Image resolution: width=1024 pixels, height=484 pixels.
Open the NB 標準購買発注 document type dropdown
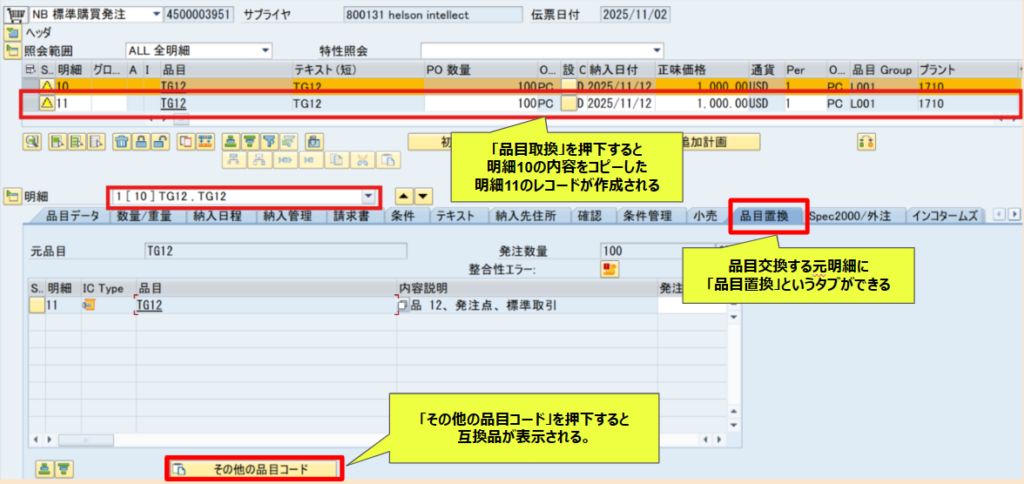pos(155,14)
